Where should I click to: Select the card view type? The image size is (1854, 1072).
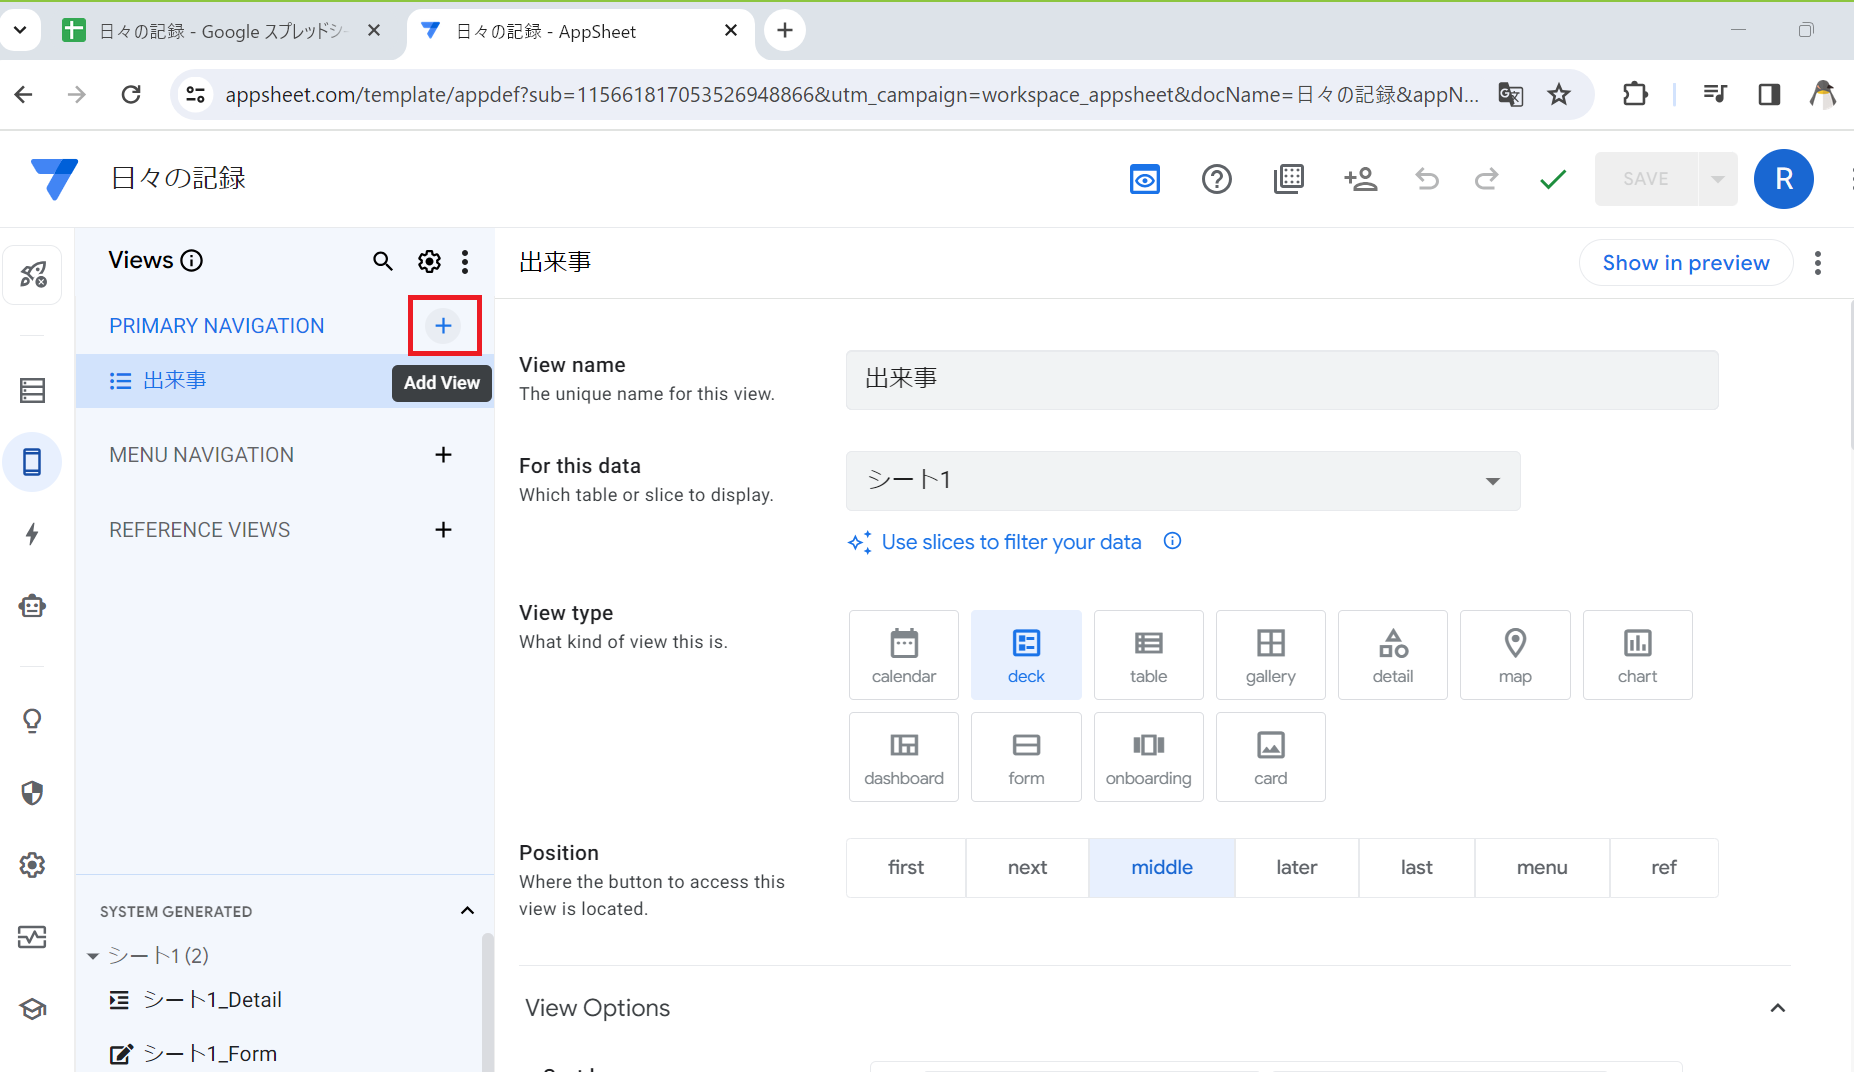coord(1271,757)
